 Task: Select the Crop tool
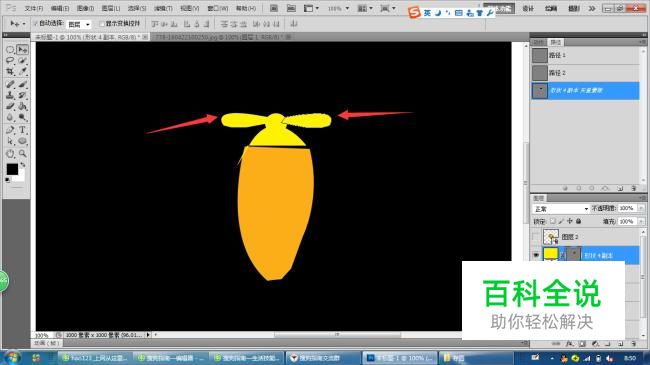[x=10, y=72]
